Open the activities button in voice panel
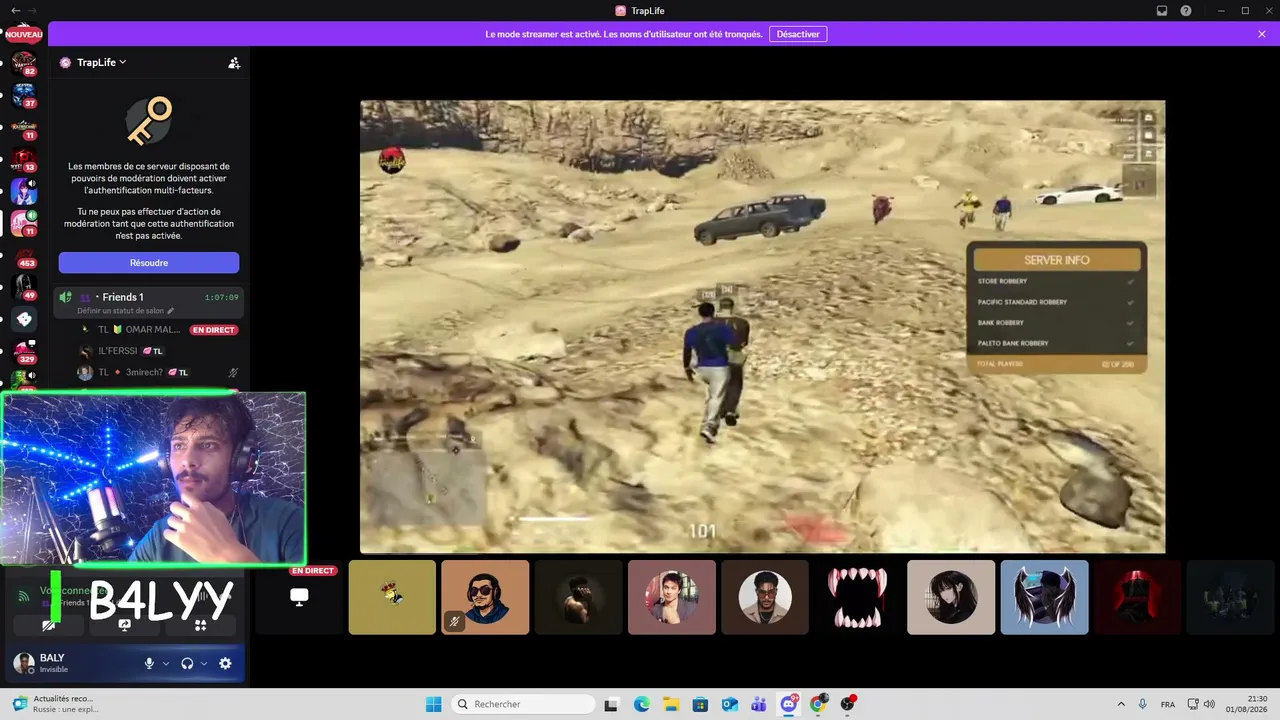Viewport: 1280px width, 720px height. point(200,625)
